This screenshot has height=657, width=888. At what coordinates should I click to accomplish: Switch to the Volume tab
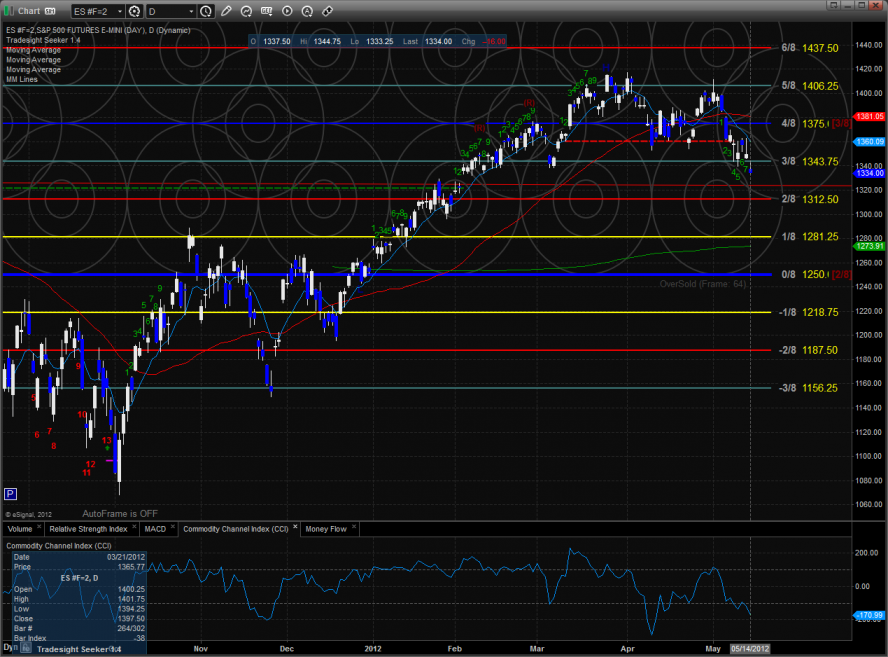coord(20,528)
